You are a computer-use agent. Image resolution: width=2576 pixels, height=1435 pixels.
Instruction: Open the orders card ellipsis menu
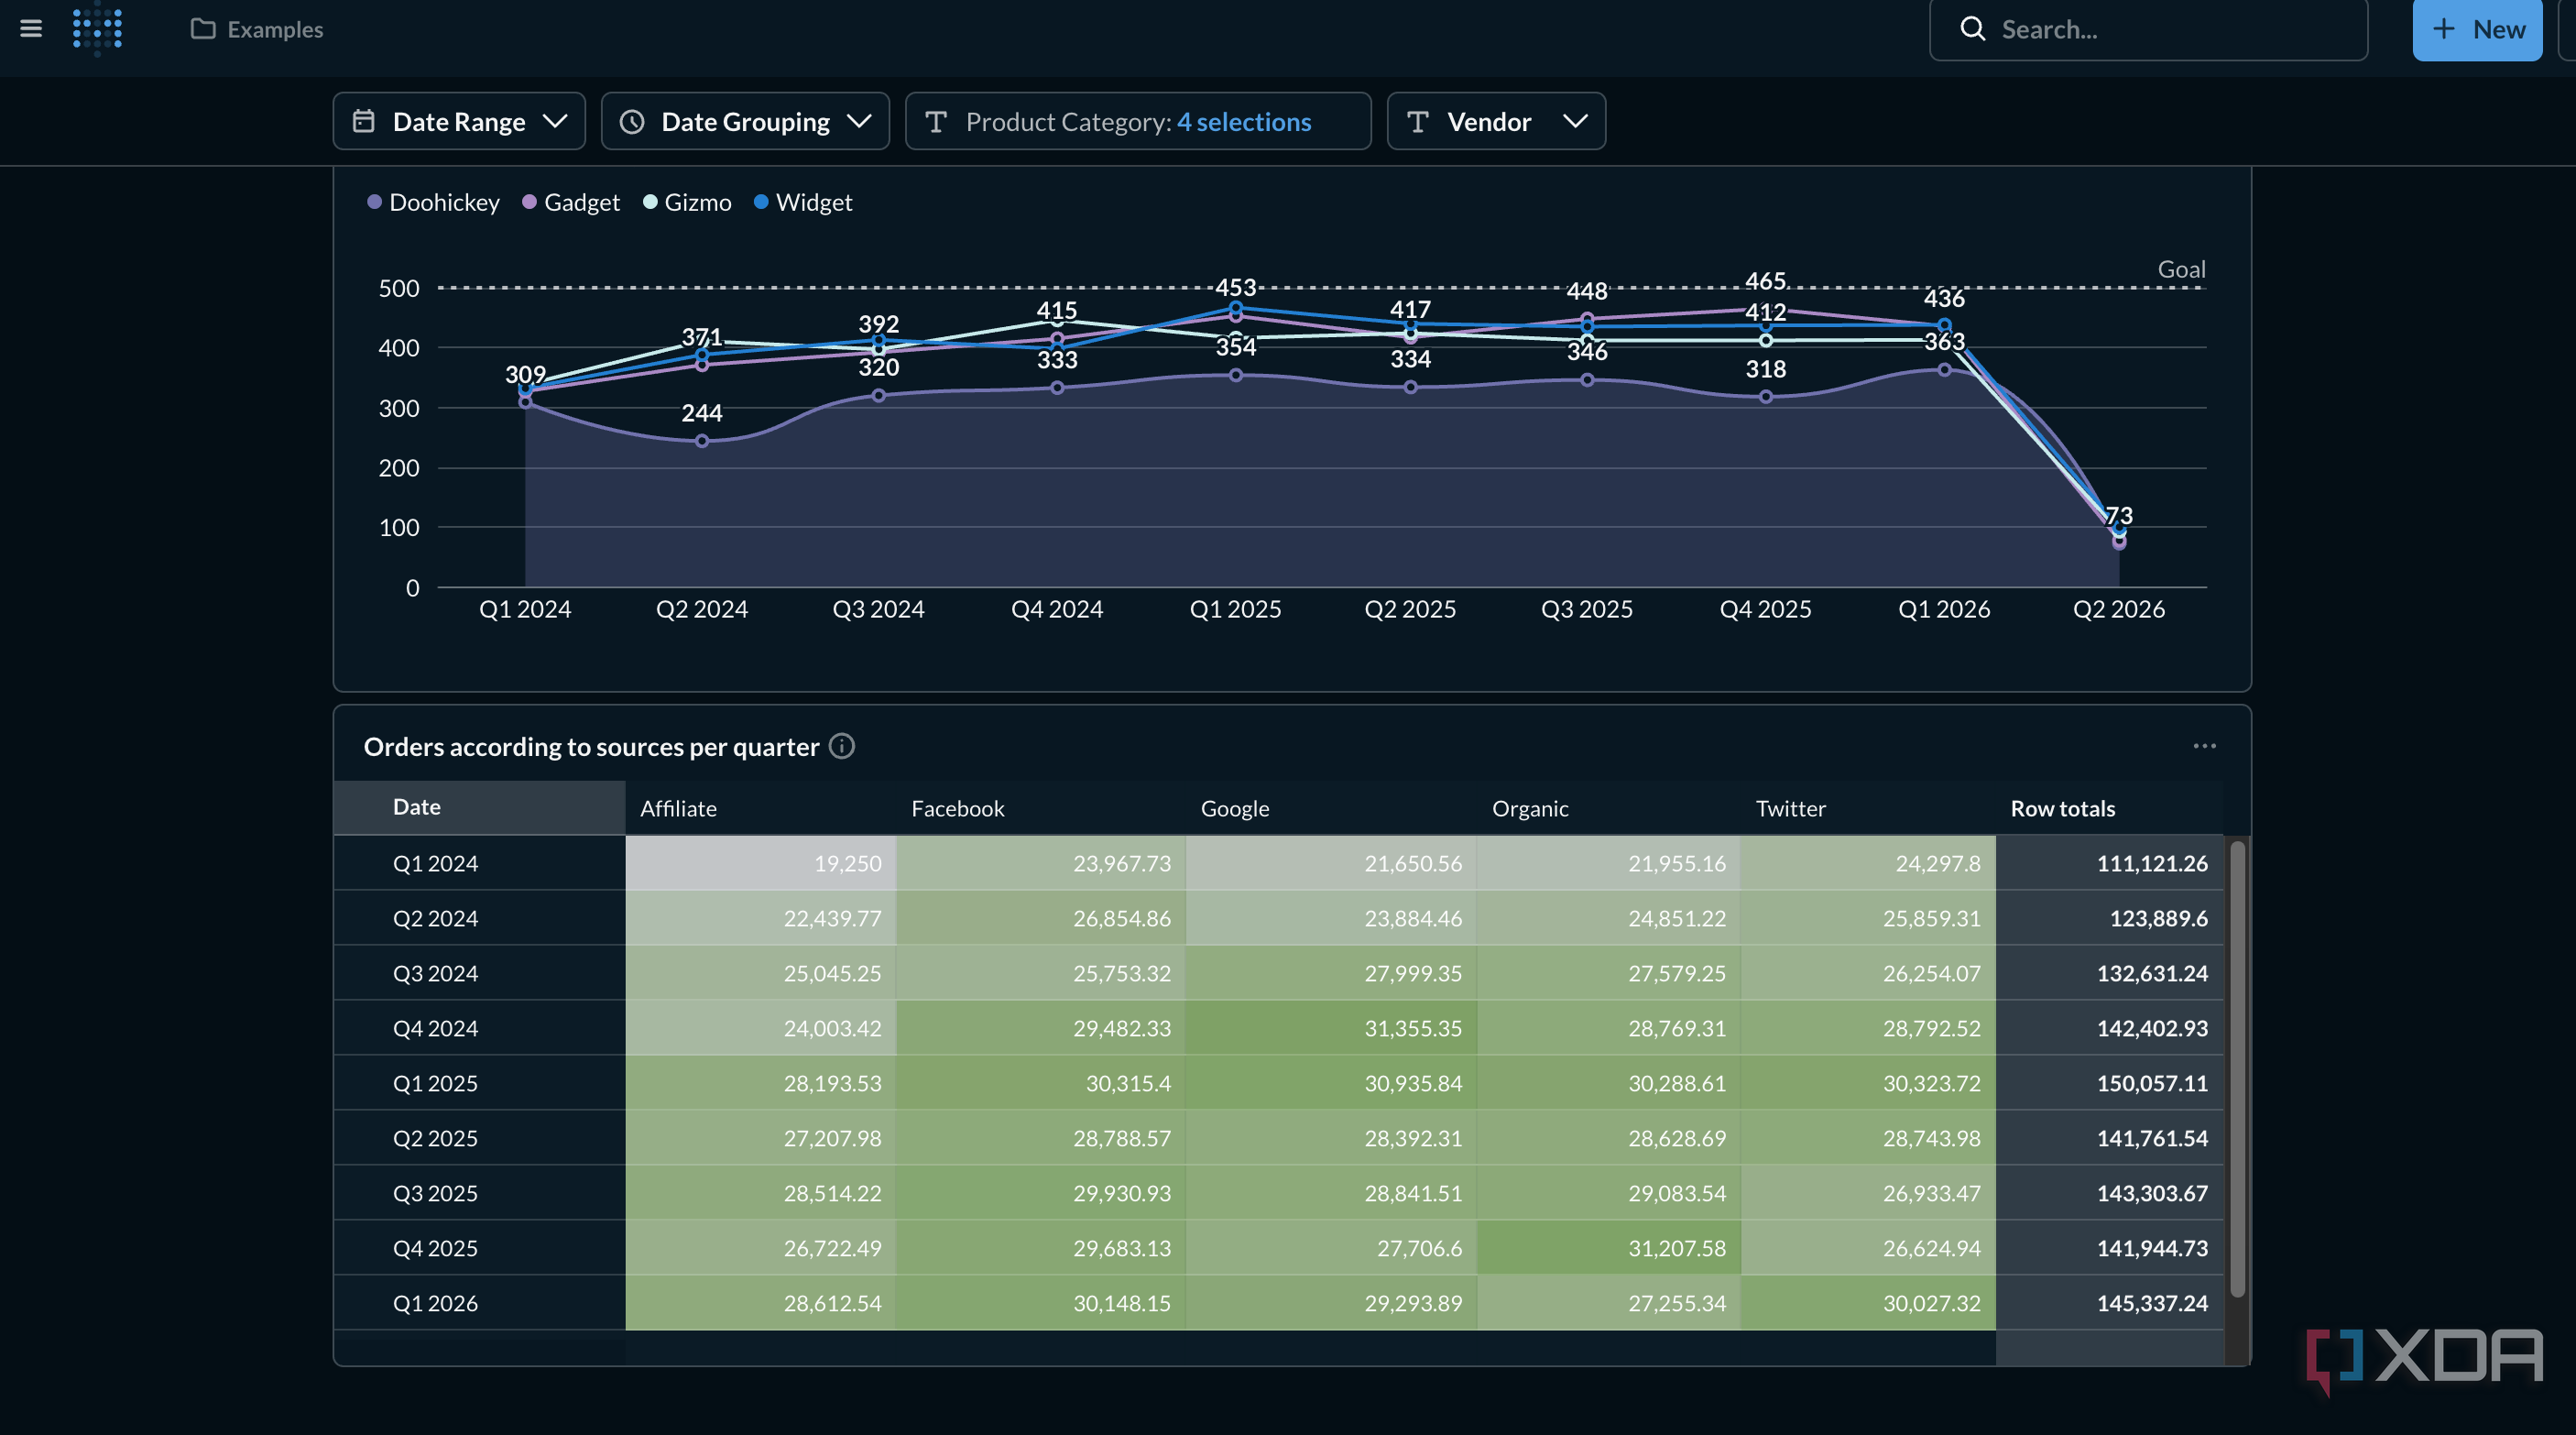point(2204,746)
